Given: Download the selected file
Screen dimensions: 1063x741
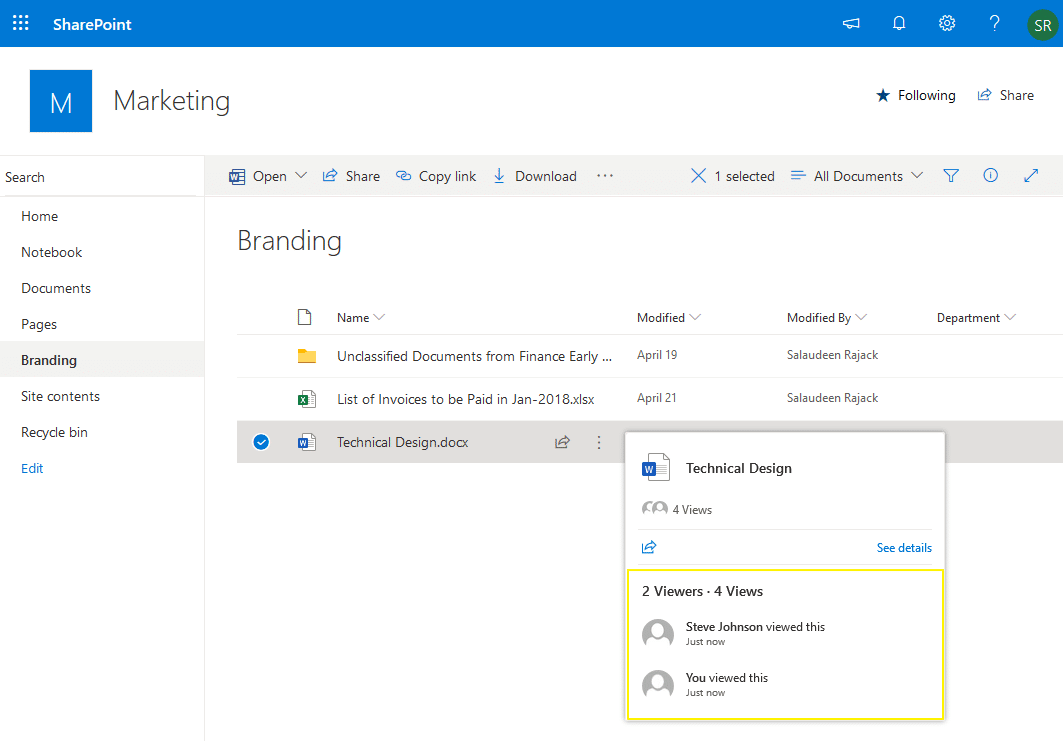Looking at the screenshot, I should [535, 176].
